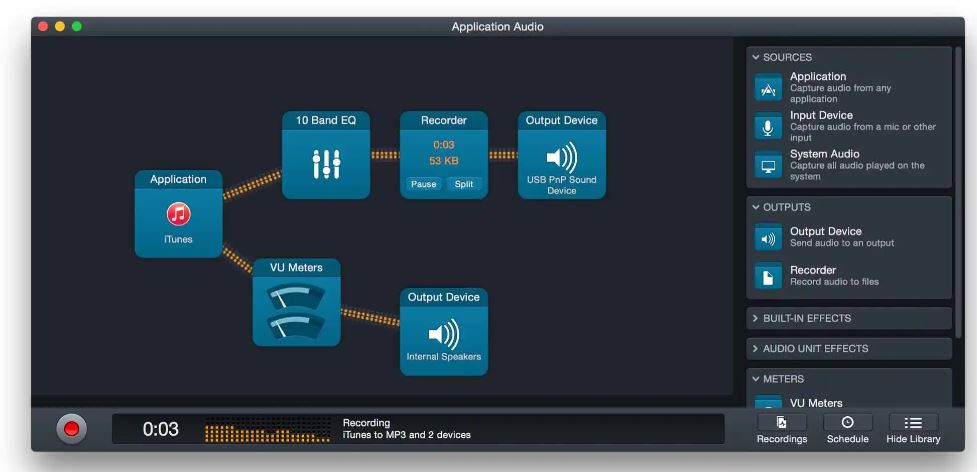Click the green zoom window button
The width and height of the screenshot is (977, 472).
pyautogui.click(x=77, y=26)
